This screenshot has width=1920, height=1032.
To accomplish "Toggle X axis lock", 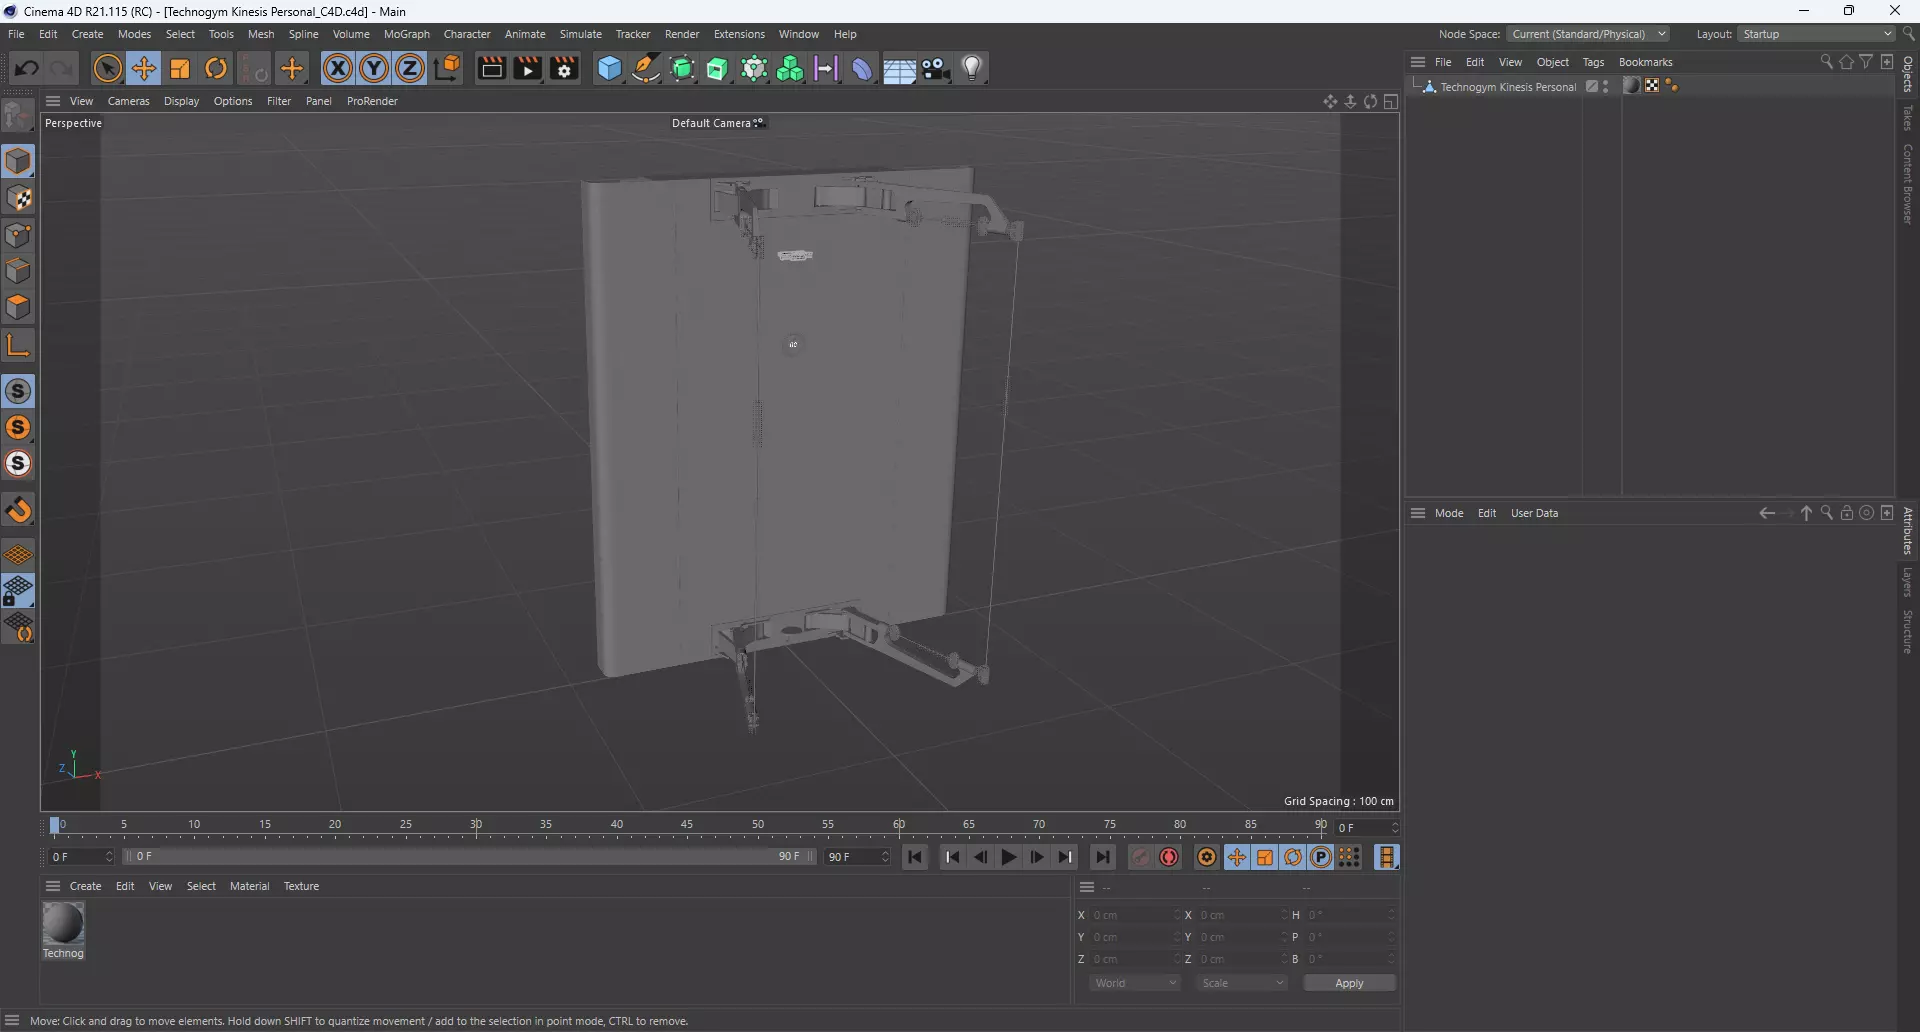I will point(338,68).
